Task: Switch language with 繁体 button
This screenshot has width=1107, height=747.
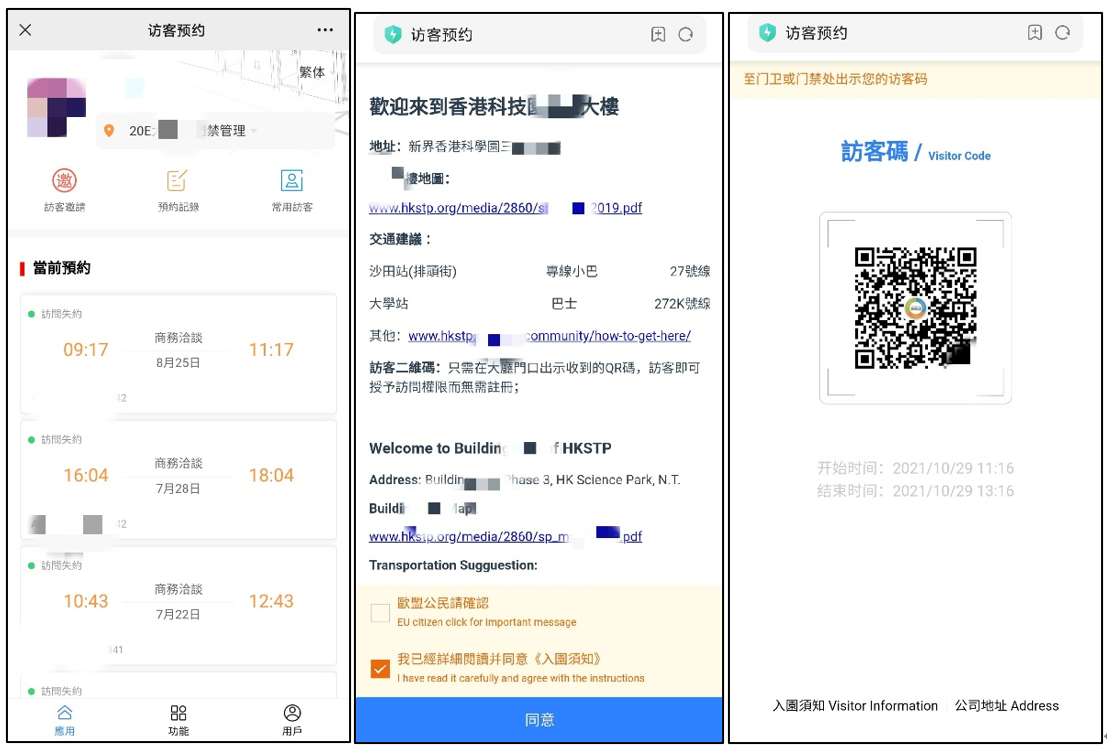Action: pos(312,72)
